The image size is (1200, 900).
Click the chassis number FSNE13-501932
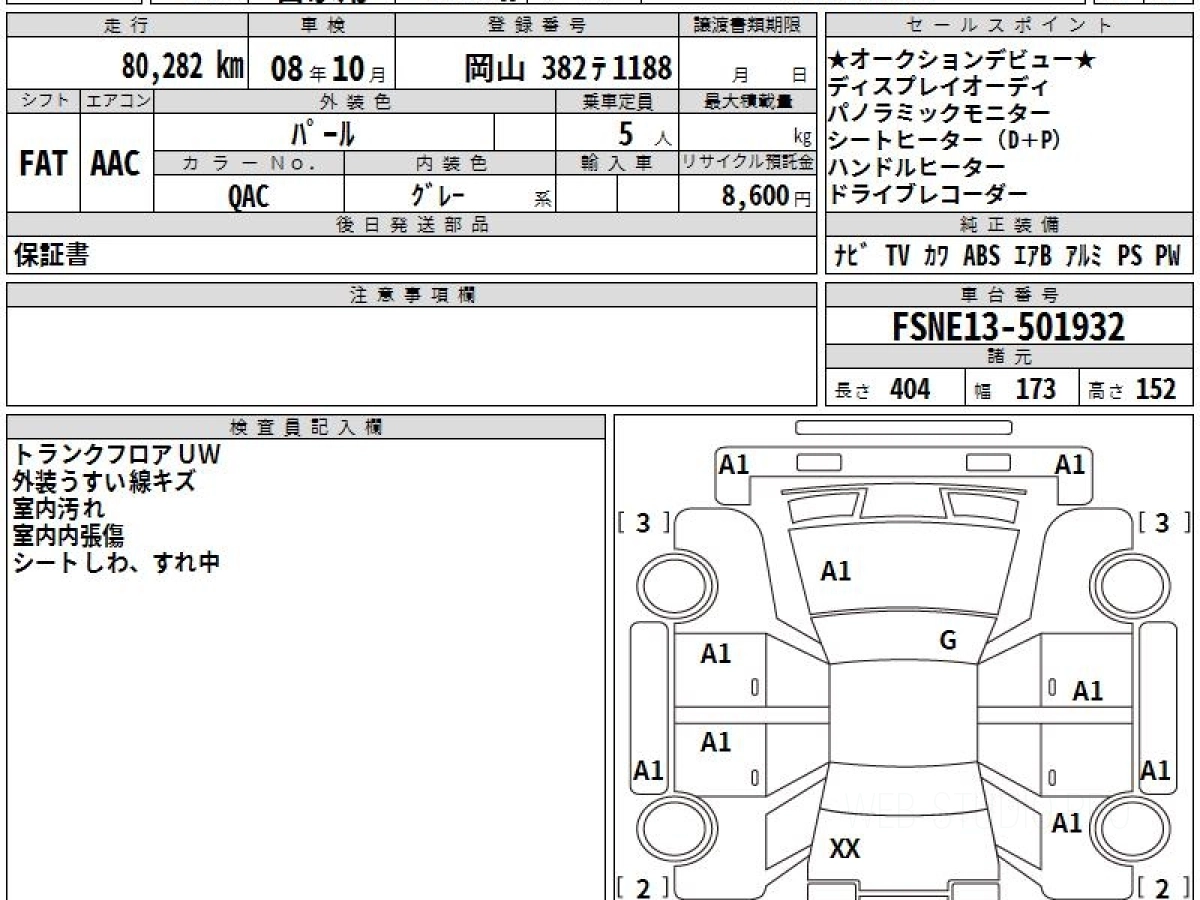1008,326
